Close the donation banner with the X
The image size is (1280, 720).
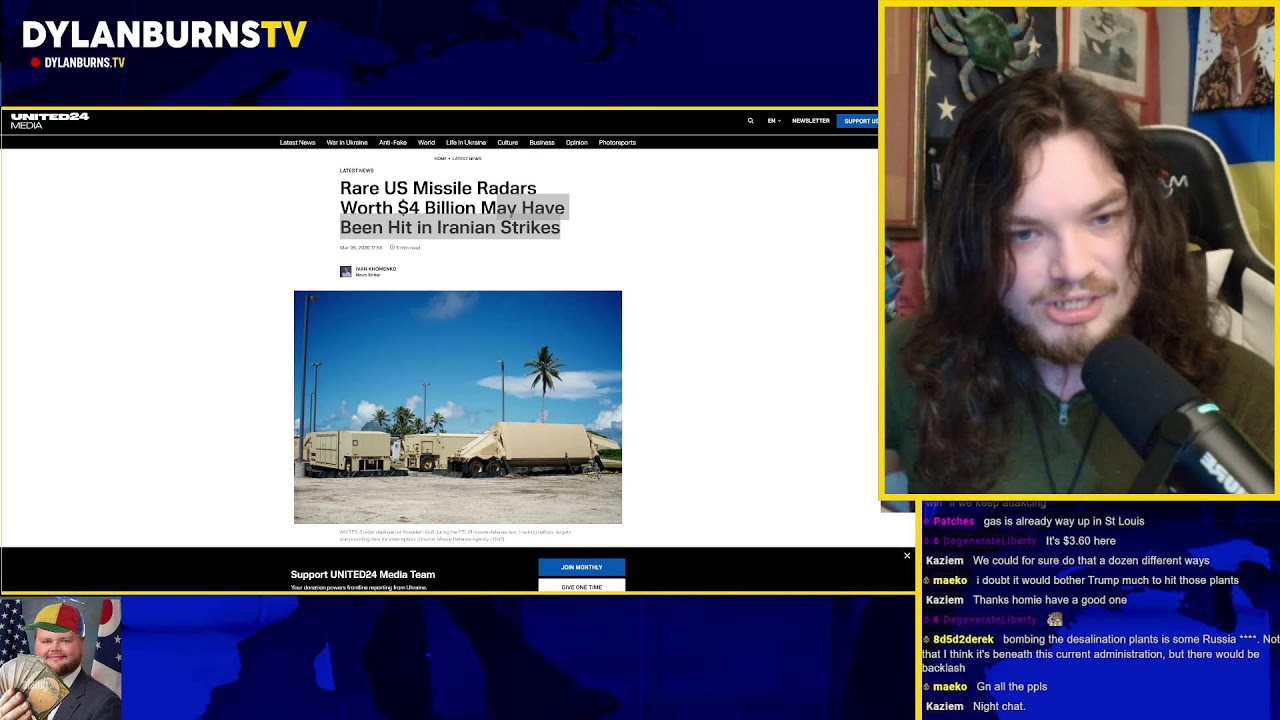pyautogui.click(x=907, y=556)
